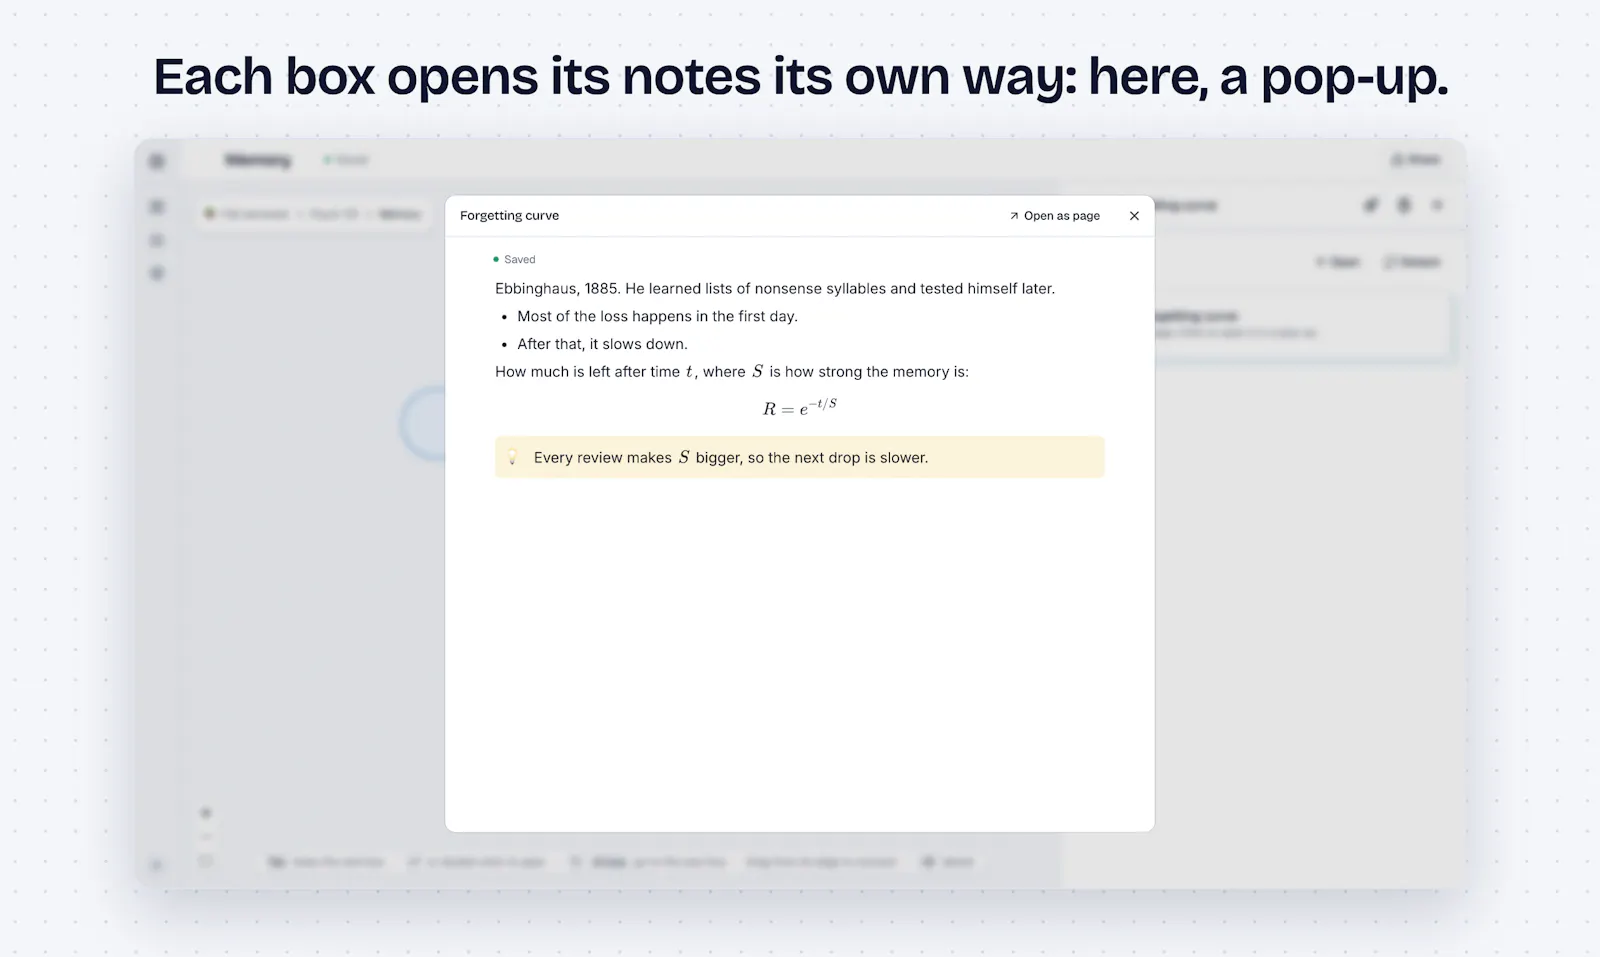Click the green 'Saved' status indicator

coord(514,259)
